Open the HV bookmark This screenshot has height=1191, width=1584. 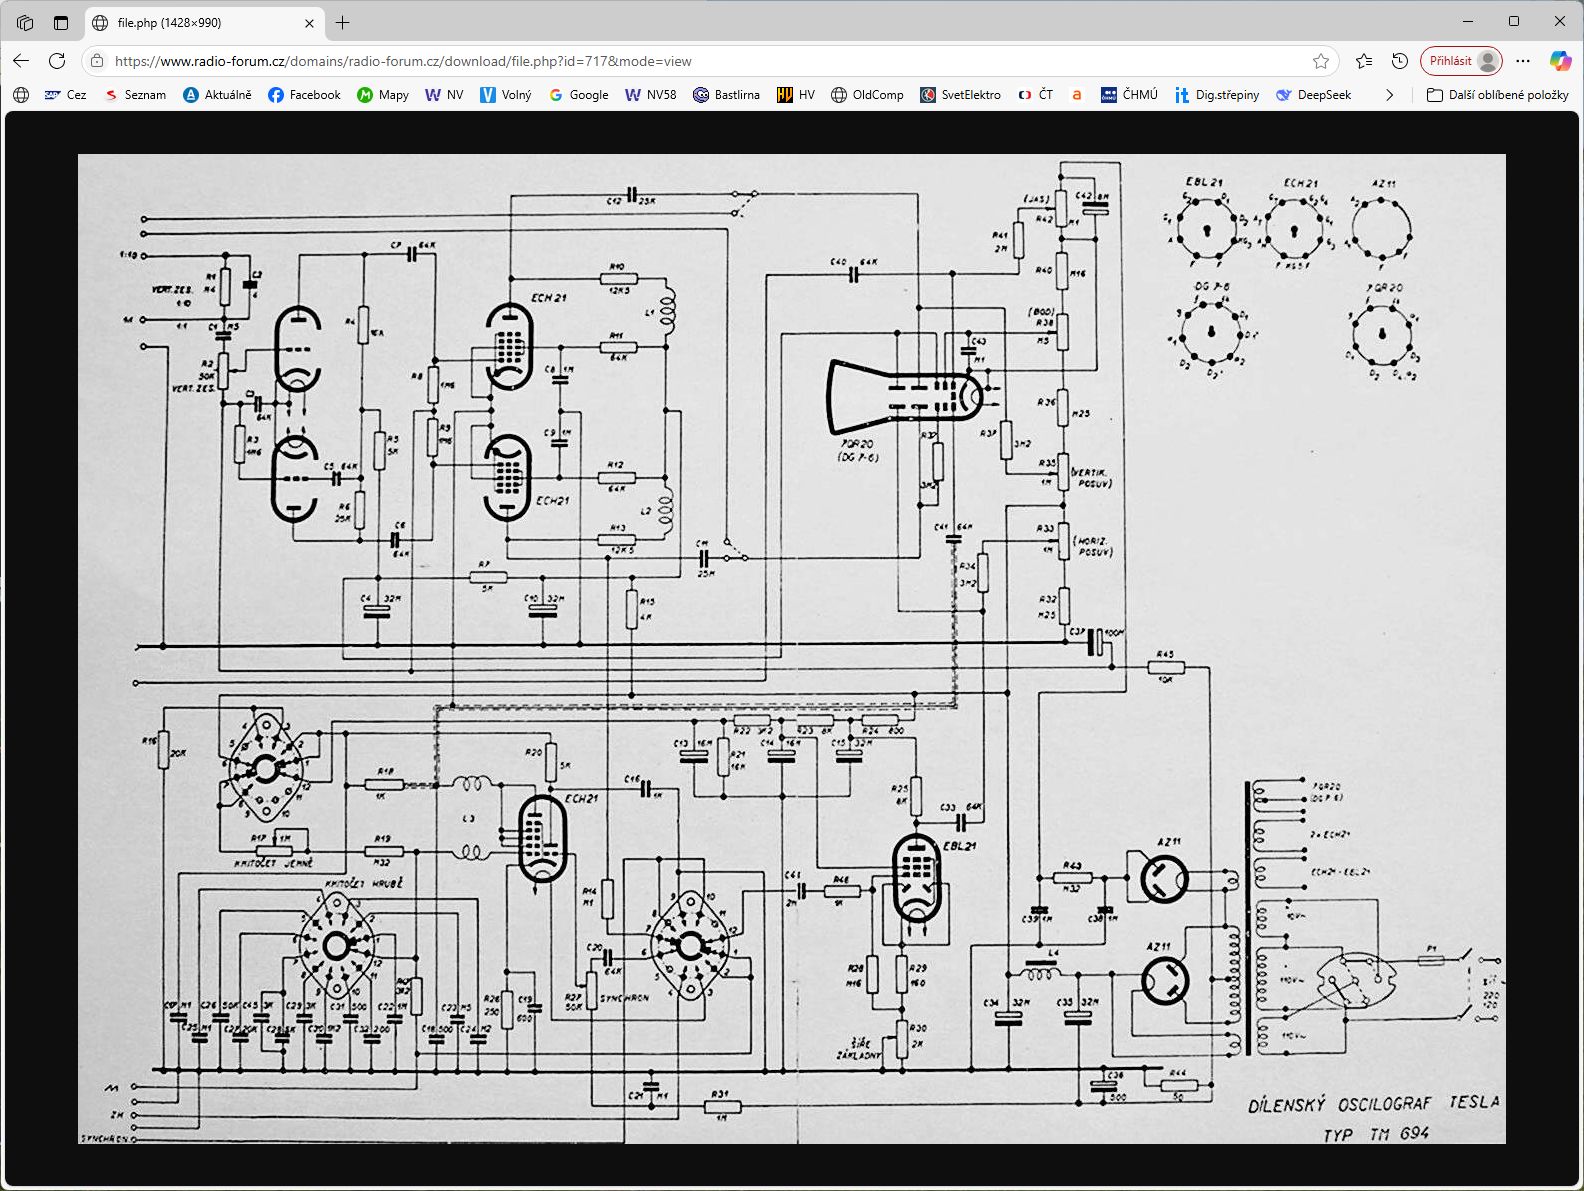(796, 95)
